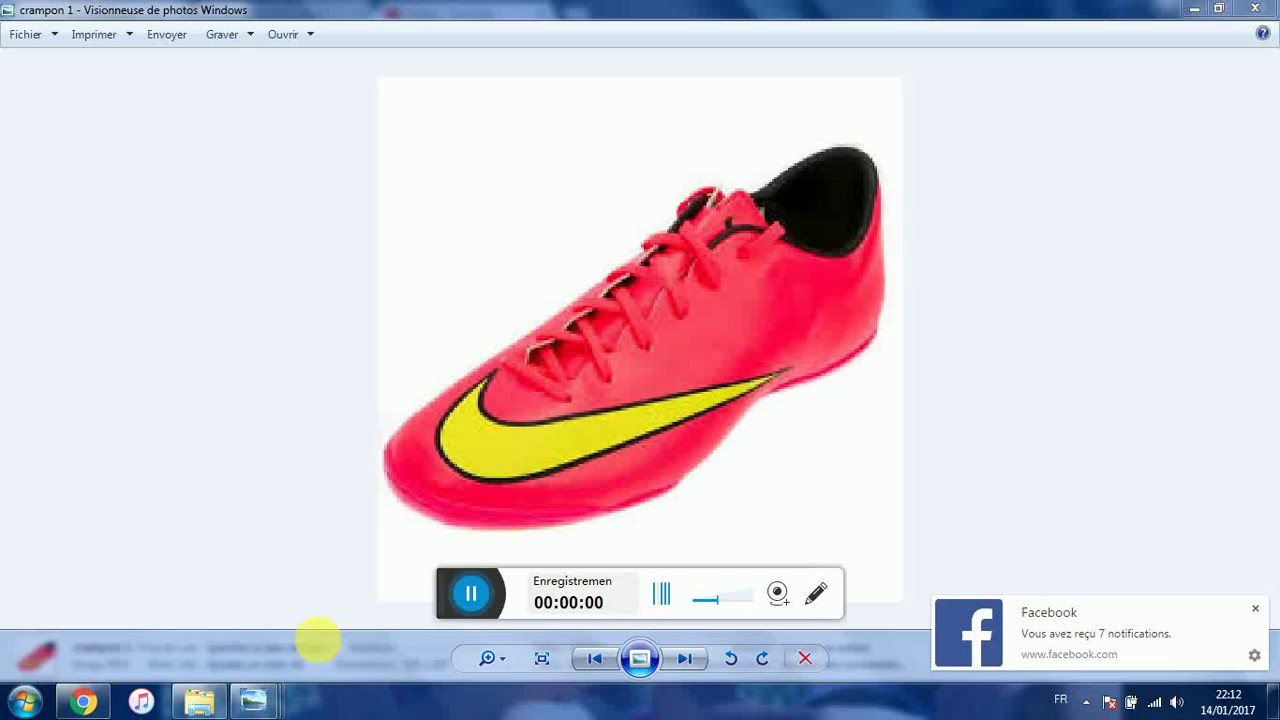
Task: Adjust the recorder volume slider
Action: coord(722,599)
